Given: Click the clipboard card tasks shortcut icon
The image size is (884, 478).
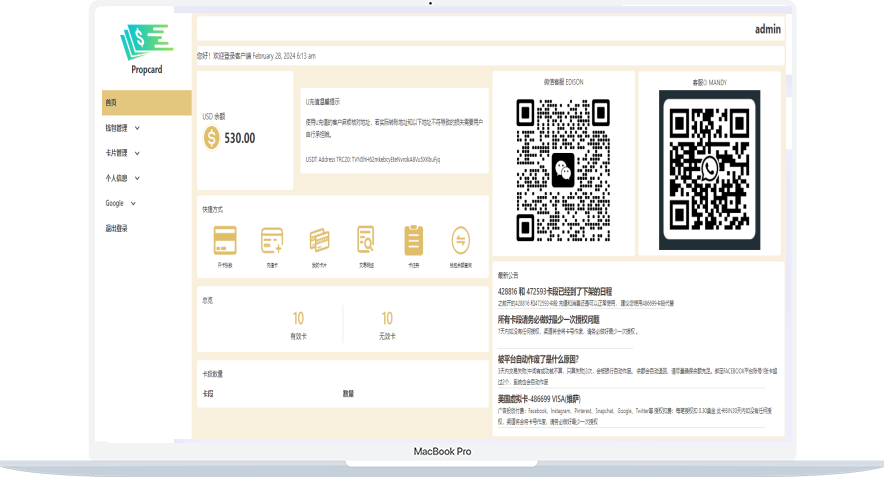Looking at the screenshot, I should [x=413, y=240].
